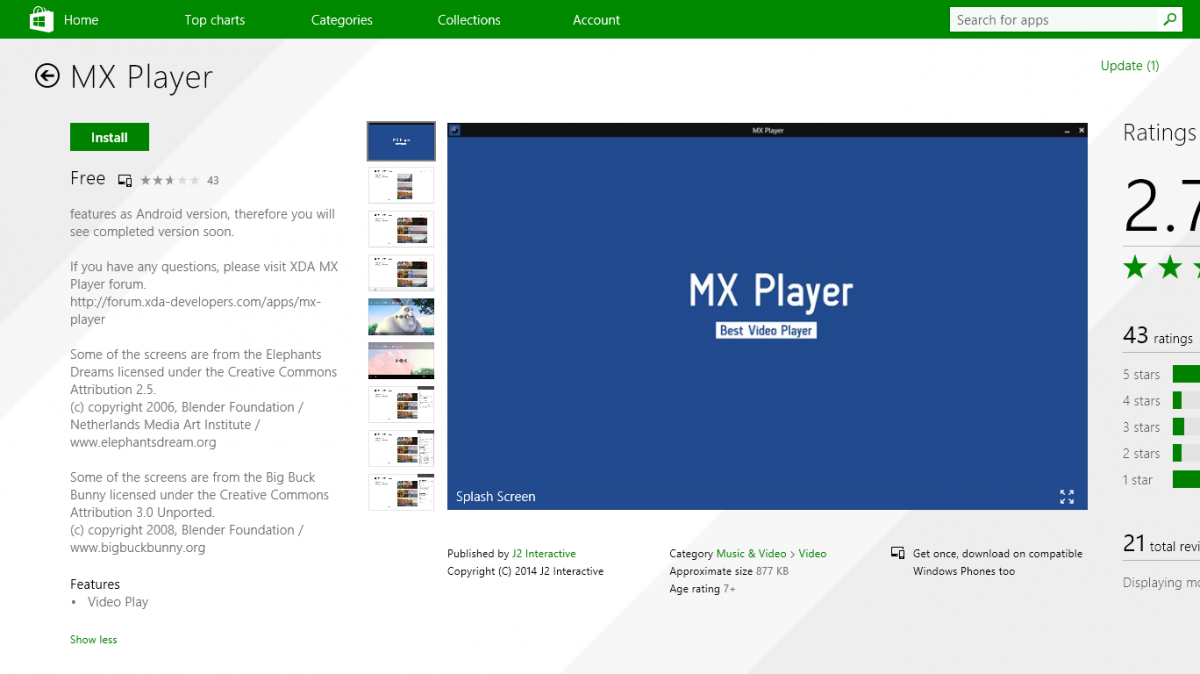
Task: Go back using the circled arrow
Action: point(47,76)
